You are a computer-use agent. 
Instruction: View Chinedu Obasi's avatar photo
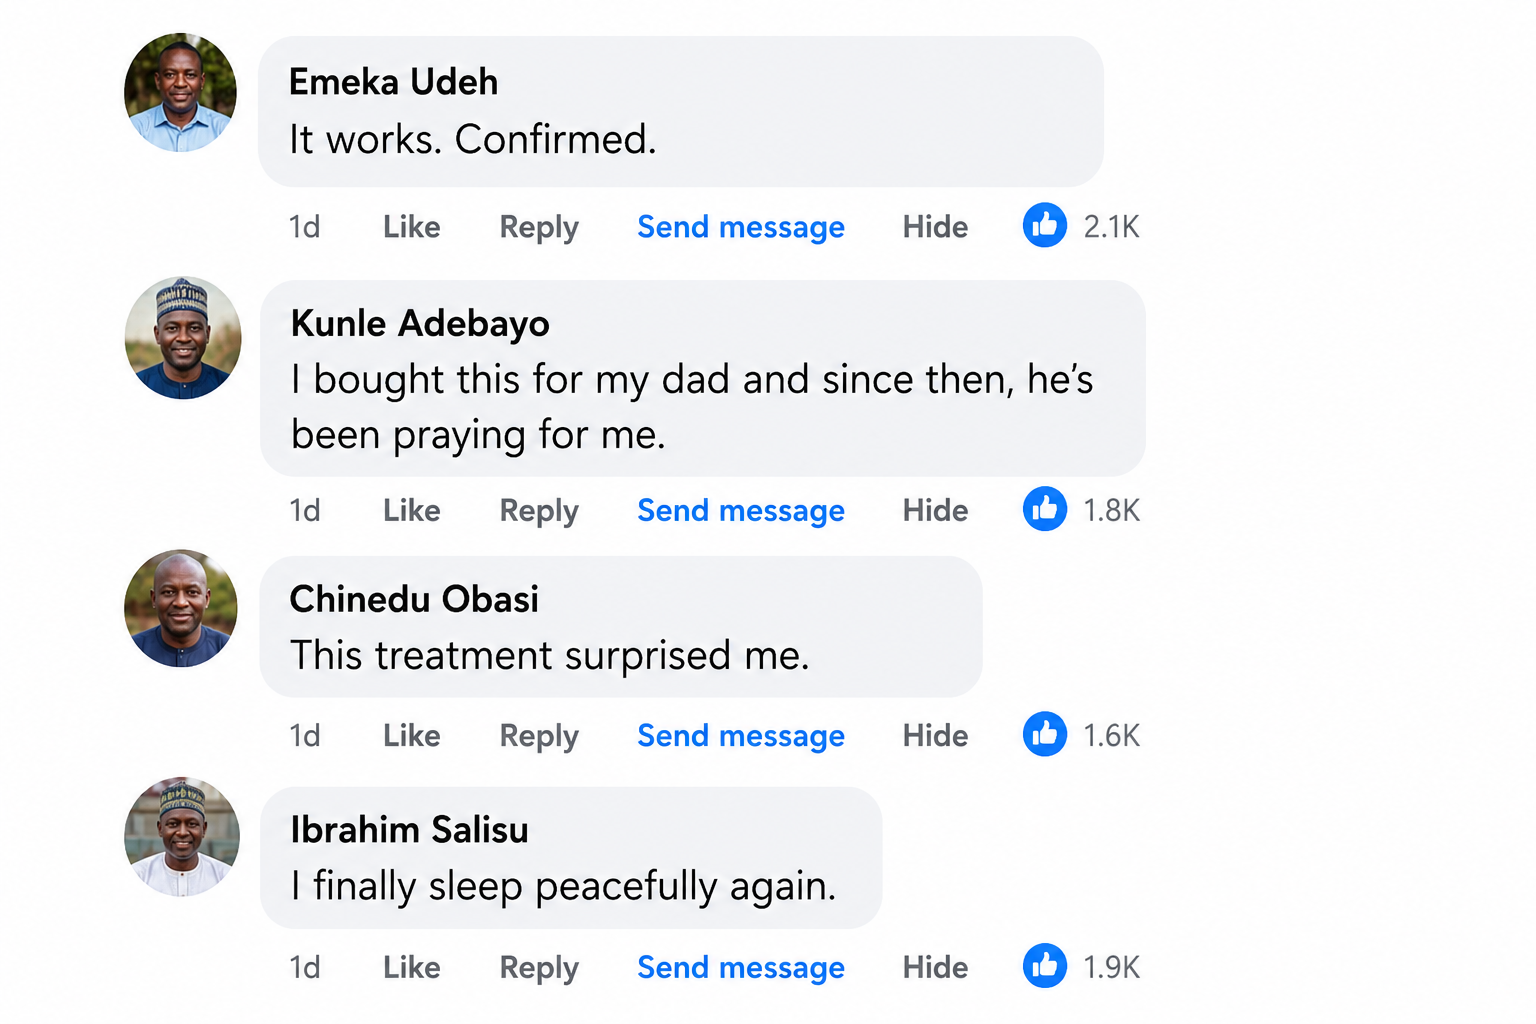click(181, 608)
